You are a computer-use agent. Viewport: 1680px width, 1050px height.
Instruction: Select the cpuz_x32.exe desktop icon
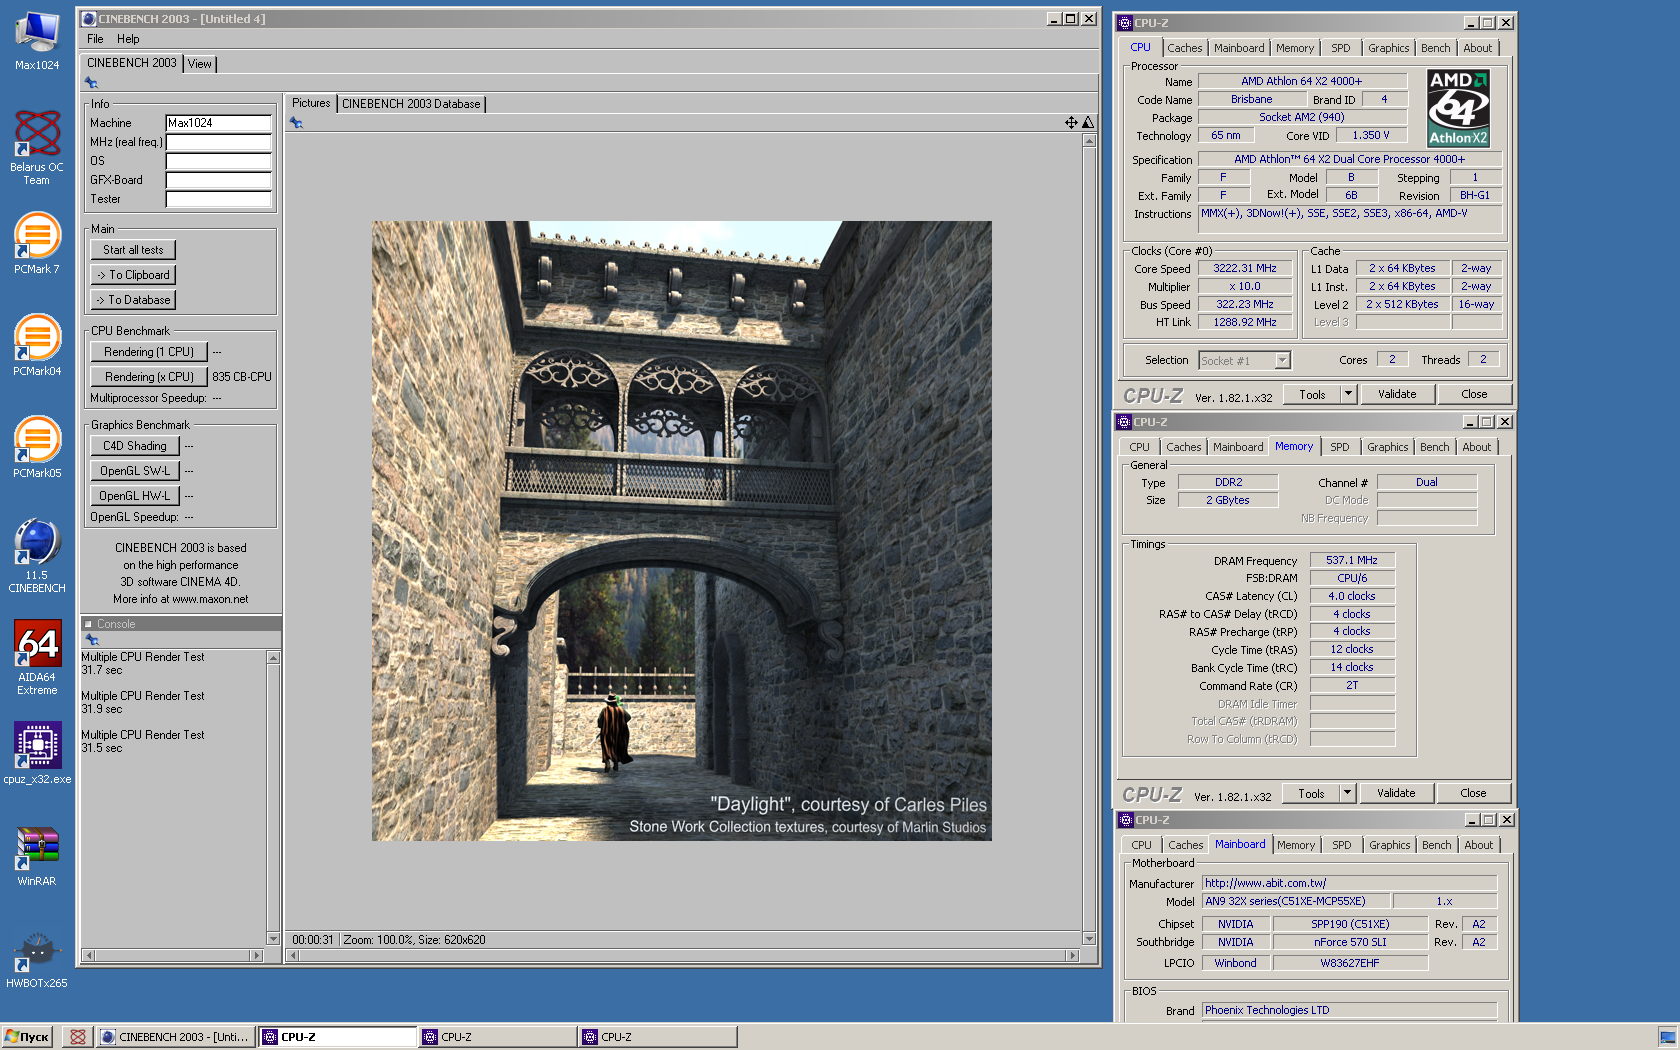pos(37,753)
